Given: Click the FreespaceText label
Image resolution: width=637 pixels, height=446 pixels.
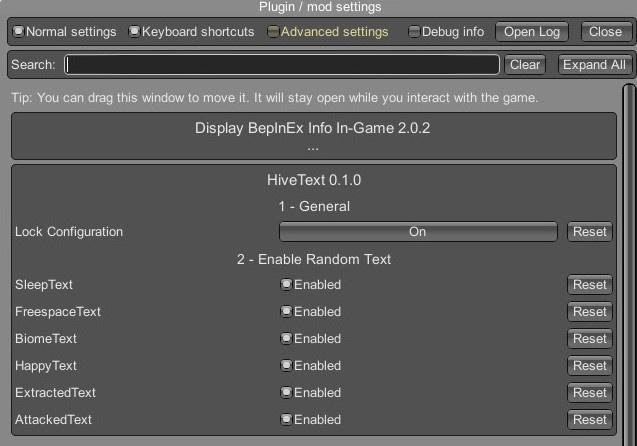Looking at the screenshot, I should pos(58,312).
